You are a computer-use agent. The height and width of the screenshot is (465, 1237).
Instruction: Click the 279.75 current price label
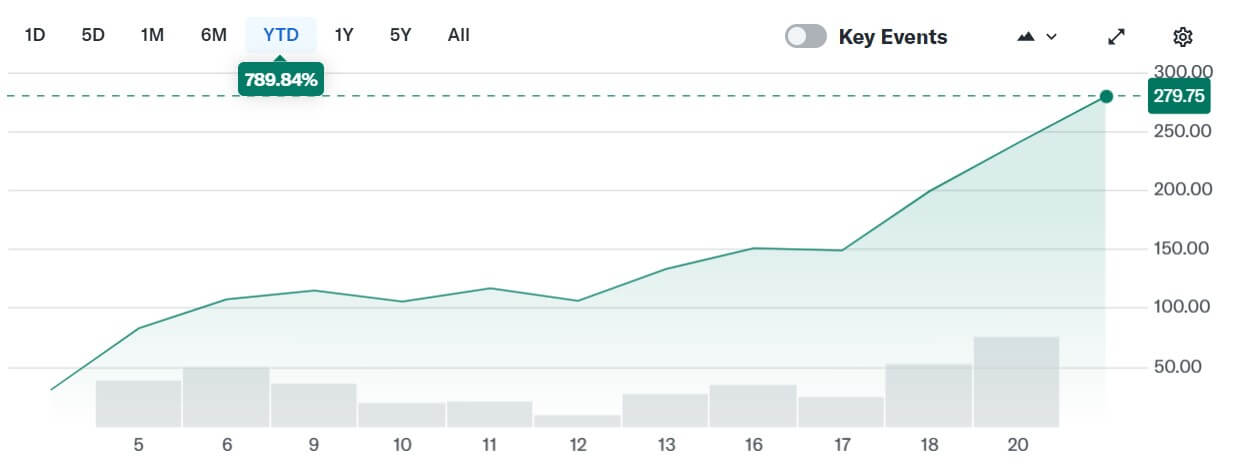point(1179,97)
